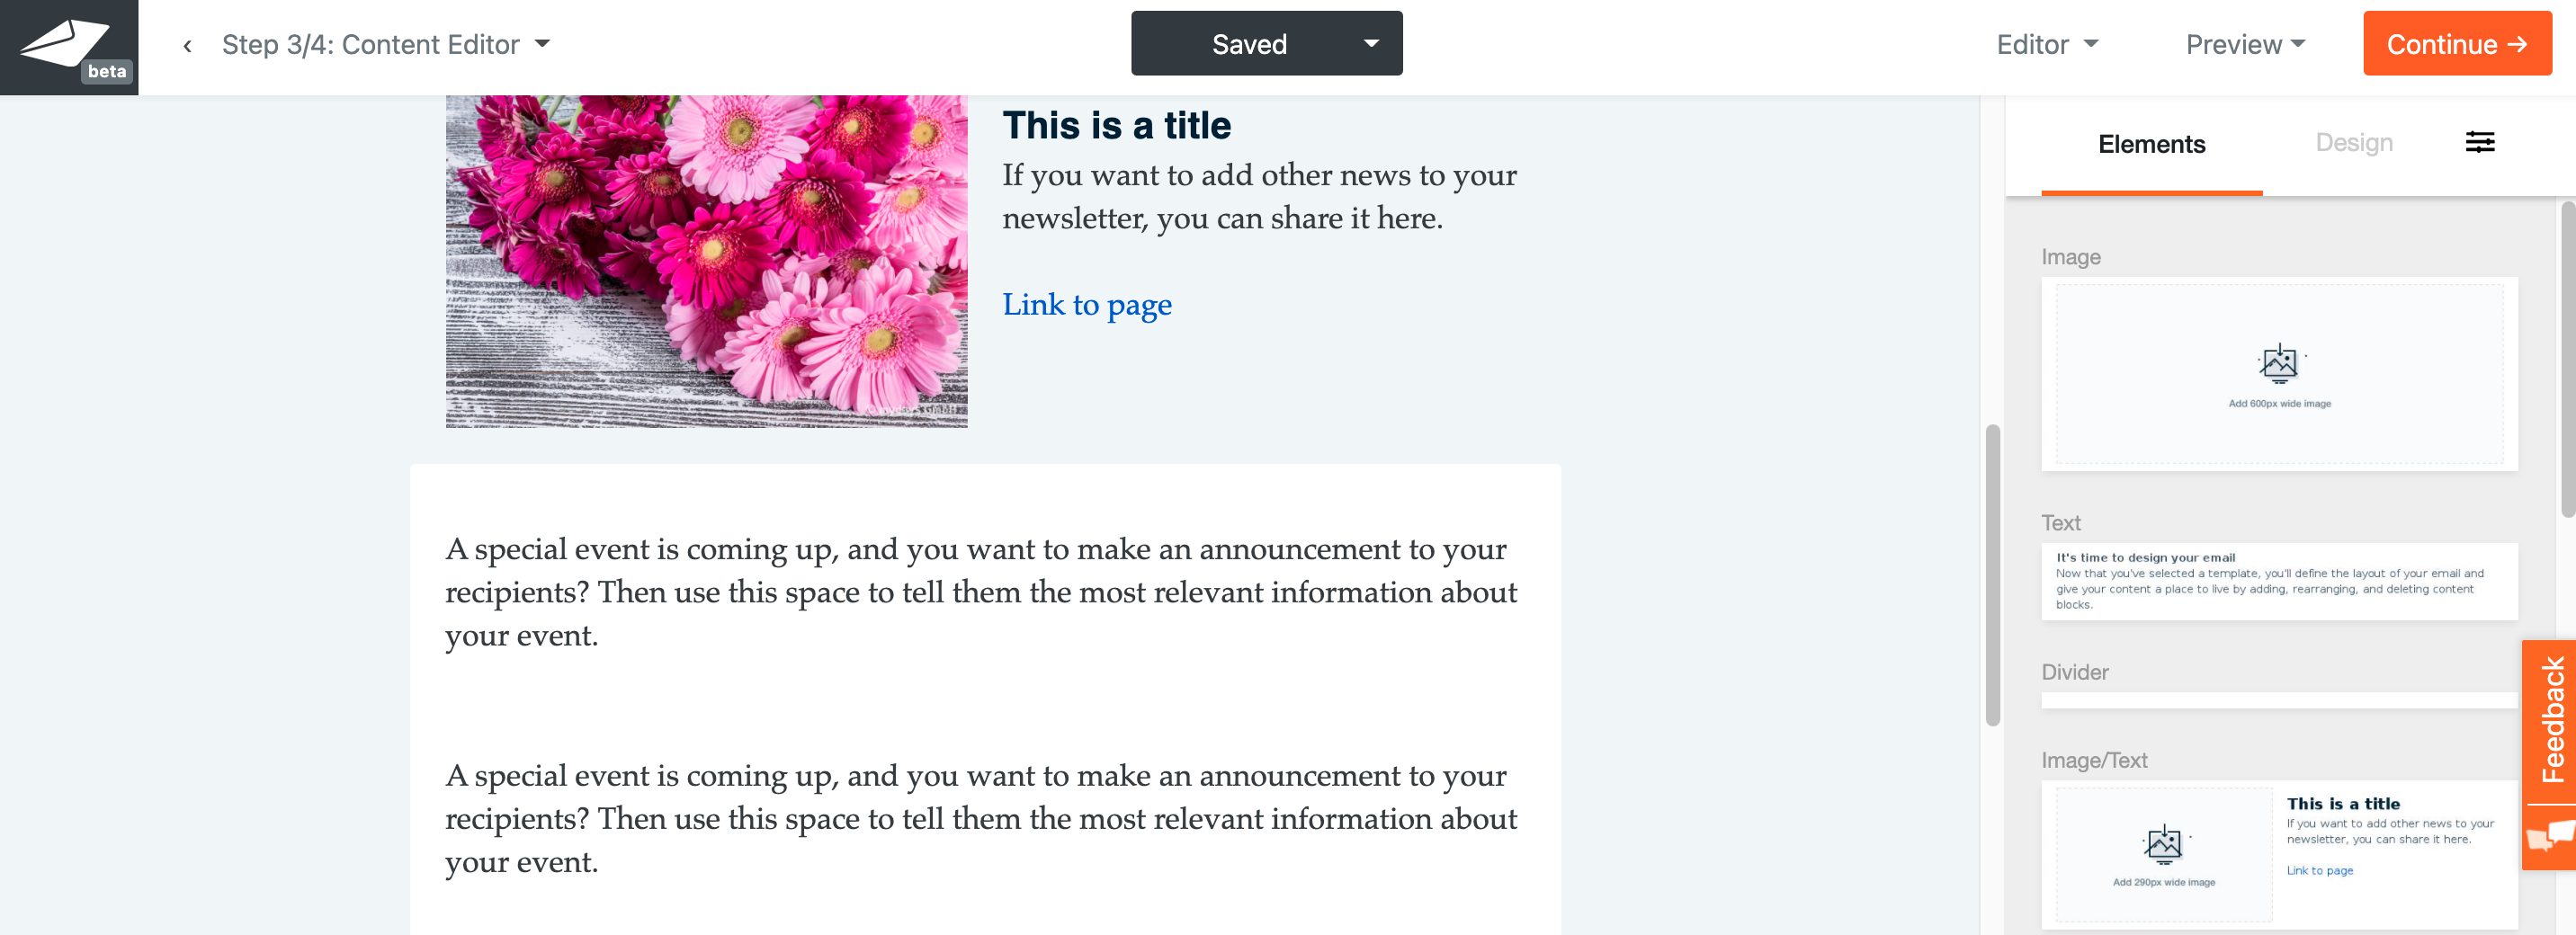Click the Link to page hyperlink
This screenshot has width=2576, height=935.
1086,305
